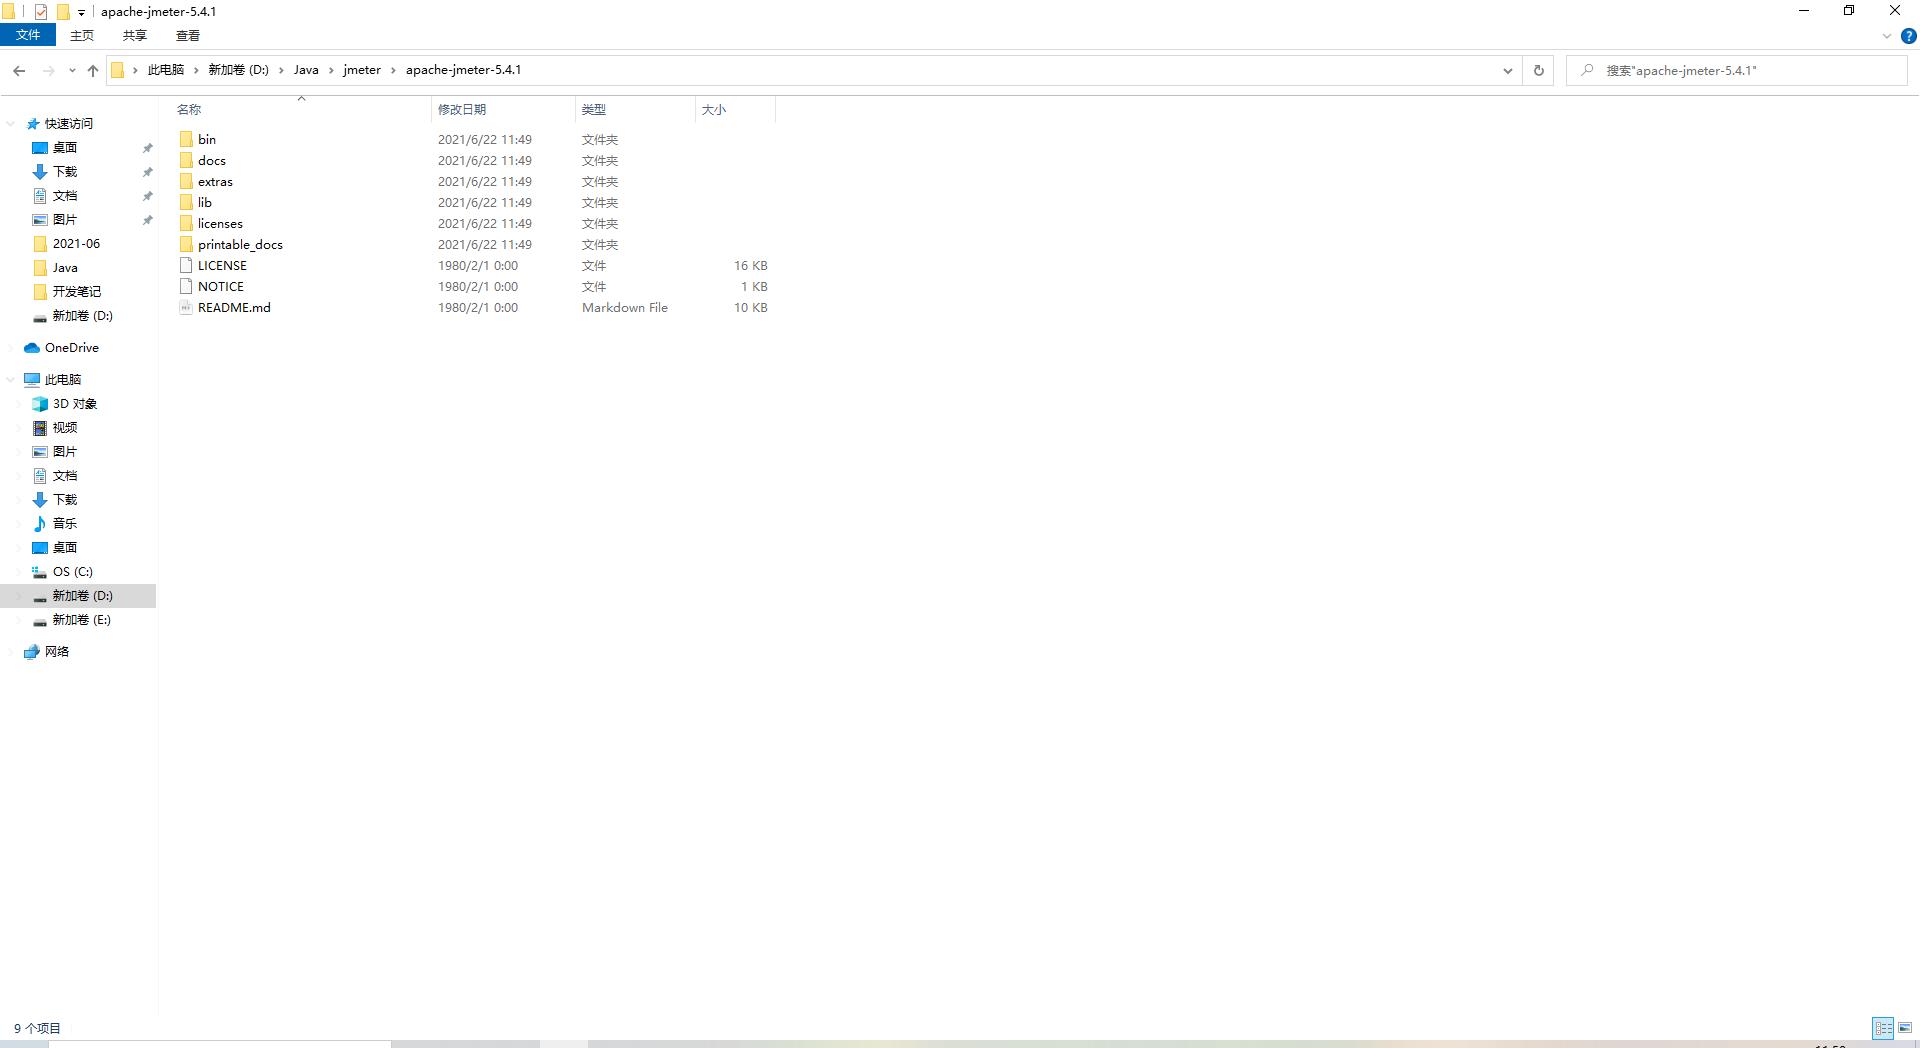Go up one folder level arrow
Image resolution: width=1920 pixels, height=1048 pixels.
click(x=93, y=70)
